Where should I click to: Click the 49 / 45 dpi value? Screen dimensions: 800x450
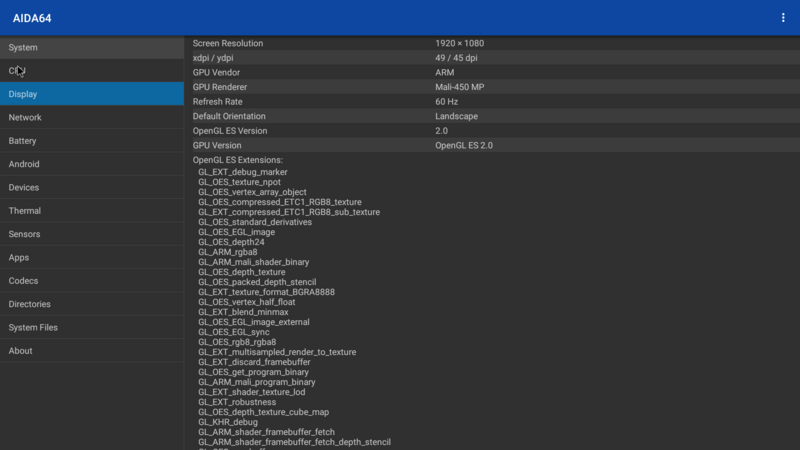[x=456, y=58]
